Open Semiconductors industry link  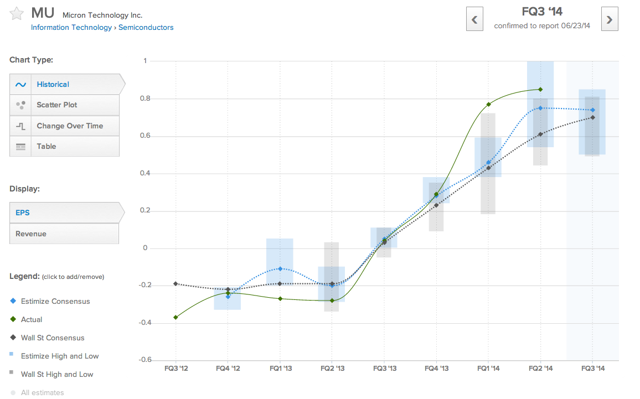(146, 27)
